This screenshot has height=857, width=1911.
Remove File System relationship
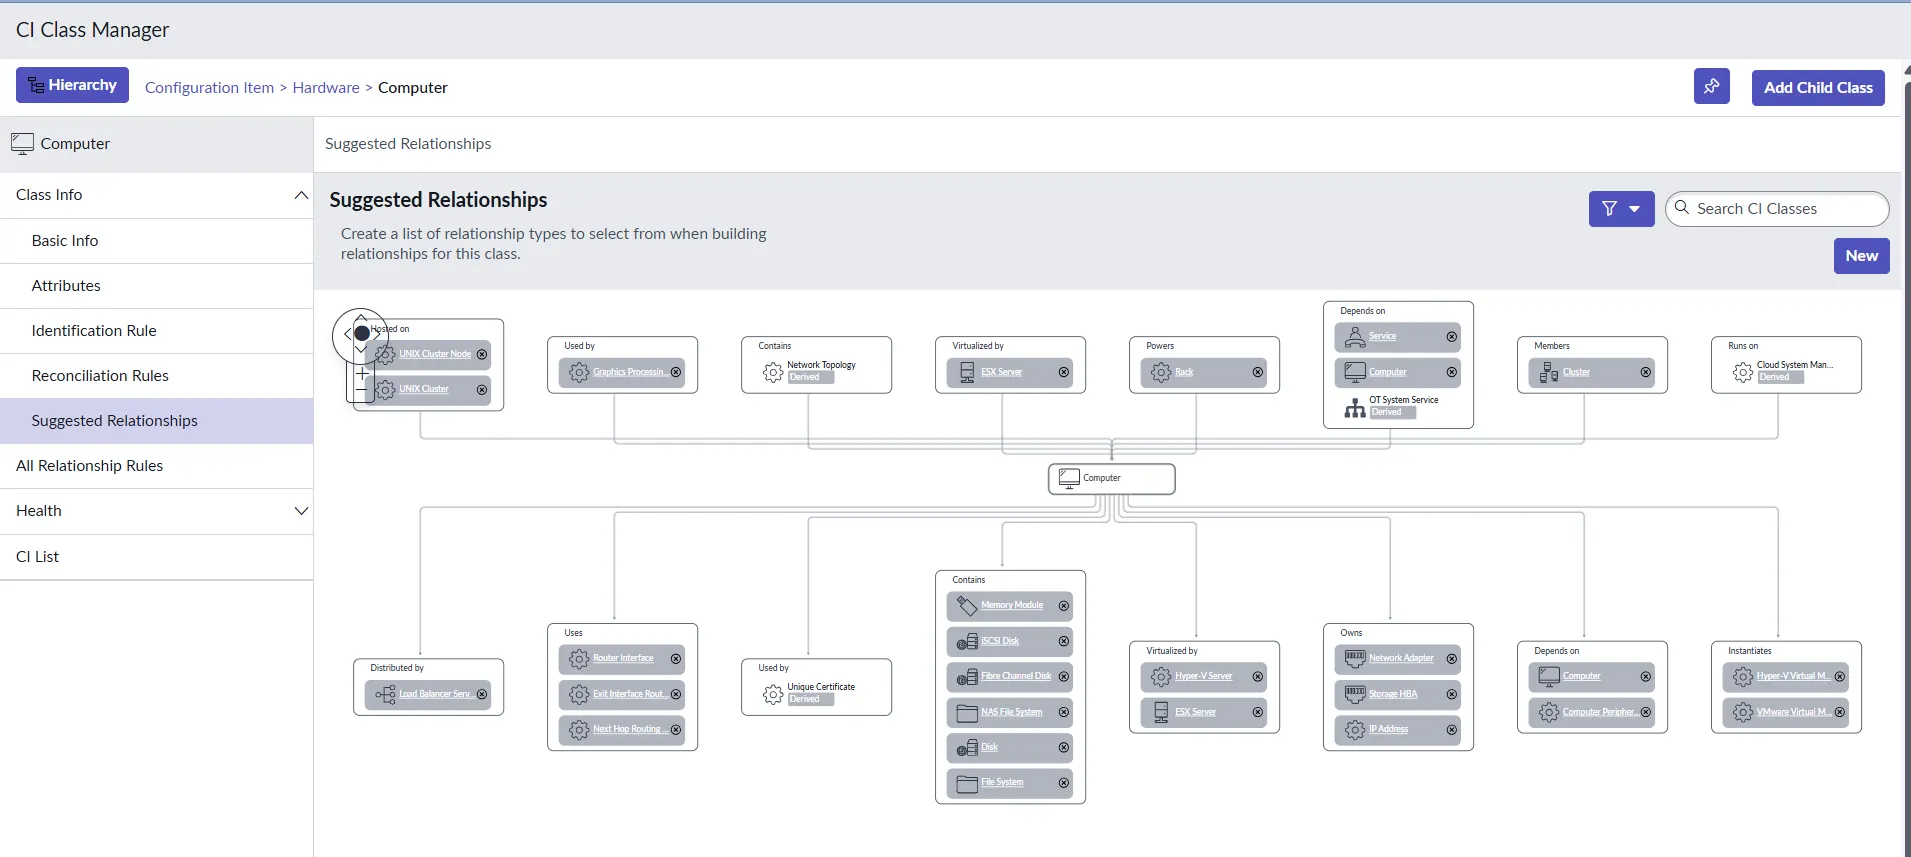click(1064, 783)
